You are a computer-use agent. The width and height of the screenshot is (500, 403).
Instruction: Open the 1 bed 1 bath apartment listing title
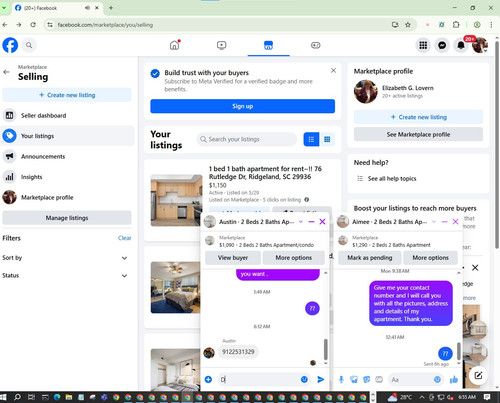coord(265,173)
